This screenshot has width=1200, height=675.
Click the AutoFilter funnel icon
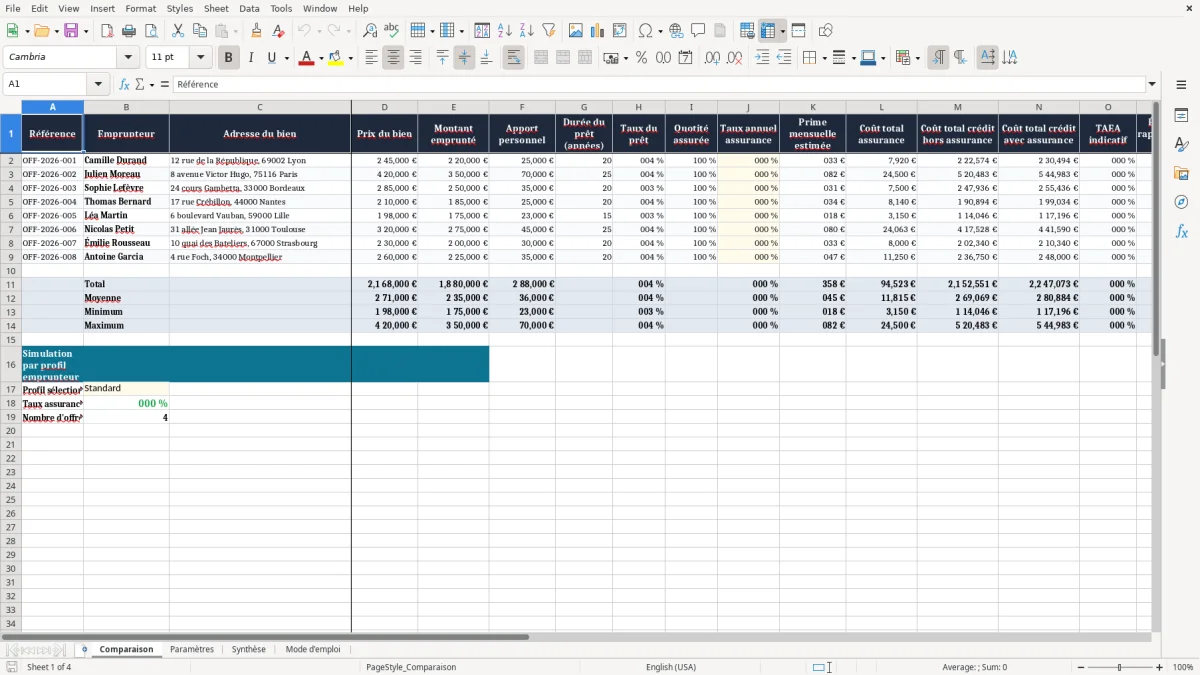coord(549,31)
